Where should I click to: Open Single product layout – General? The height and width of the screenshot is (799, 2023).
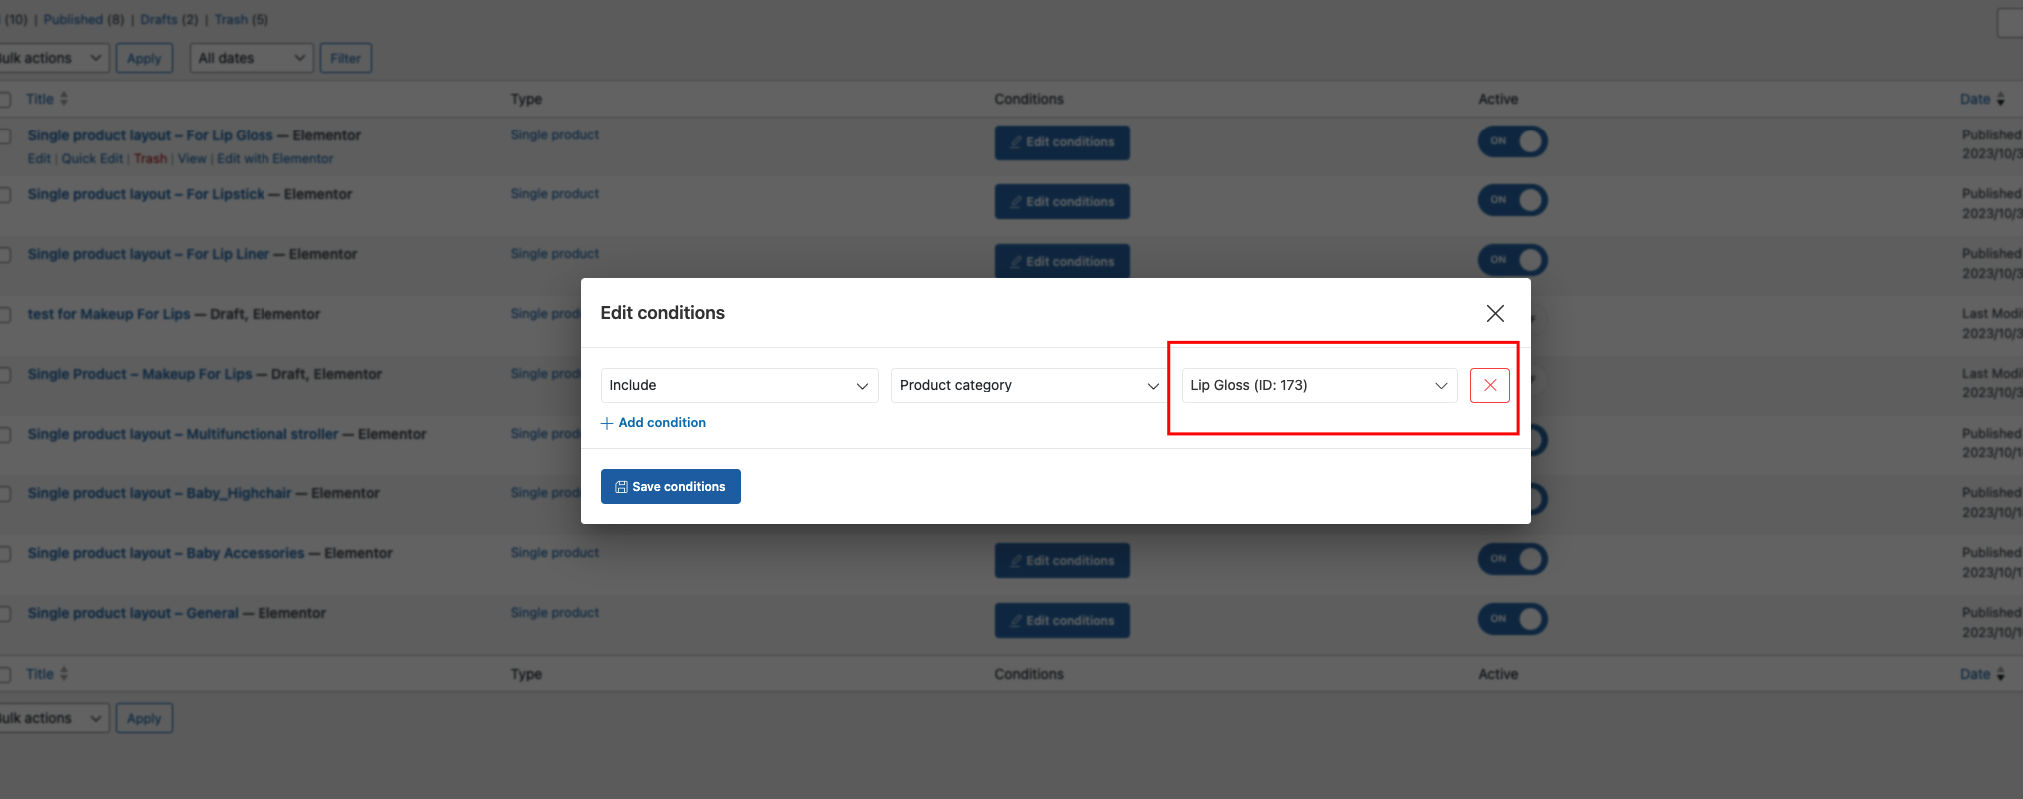(133, 613)
